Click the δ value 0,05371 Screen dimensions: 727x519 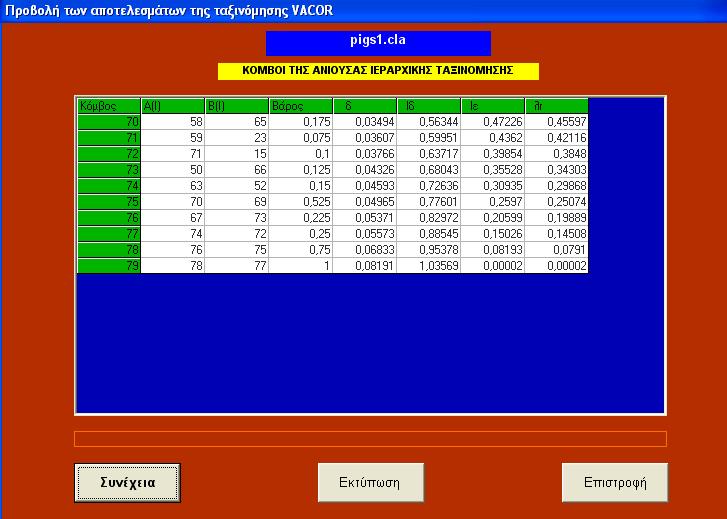click(364, 218)
